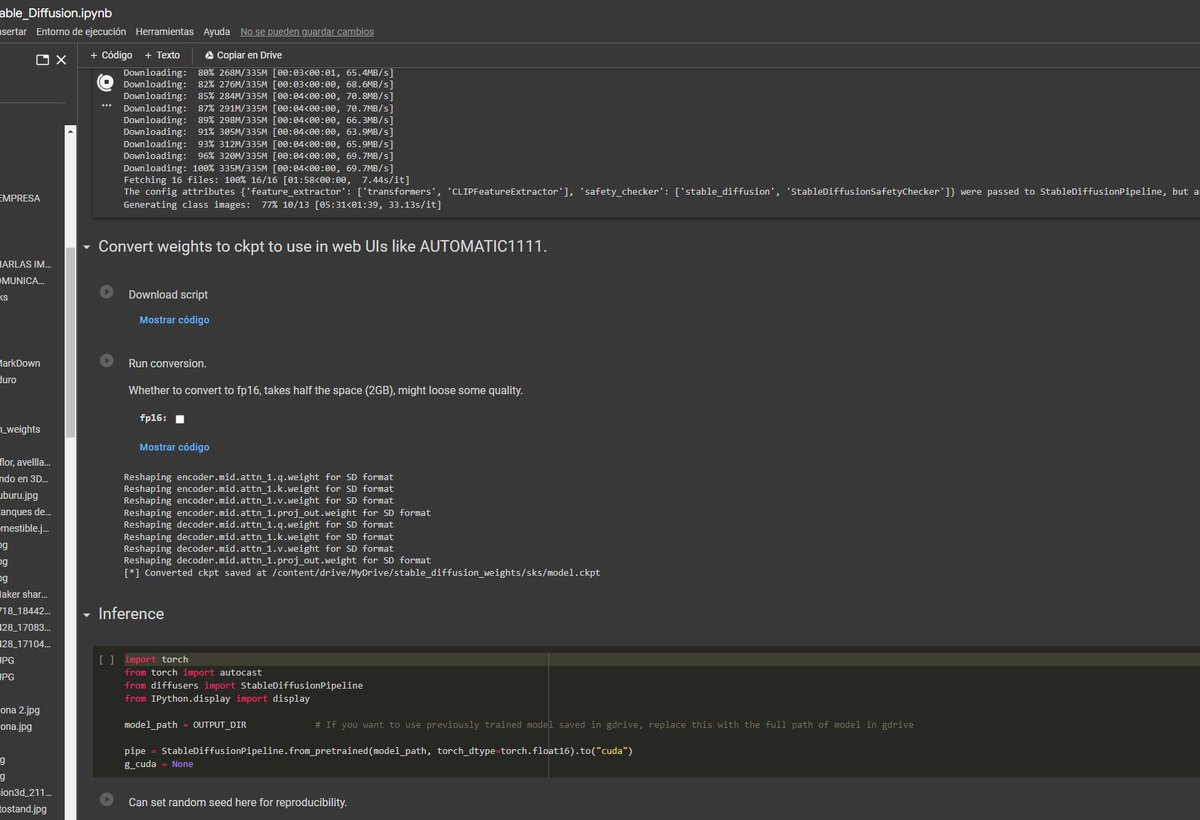Run the Run conversion cell
Screen dimensions: 1200x820
tap(106, 361)
